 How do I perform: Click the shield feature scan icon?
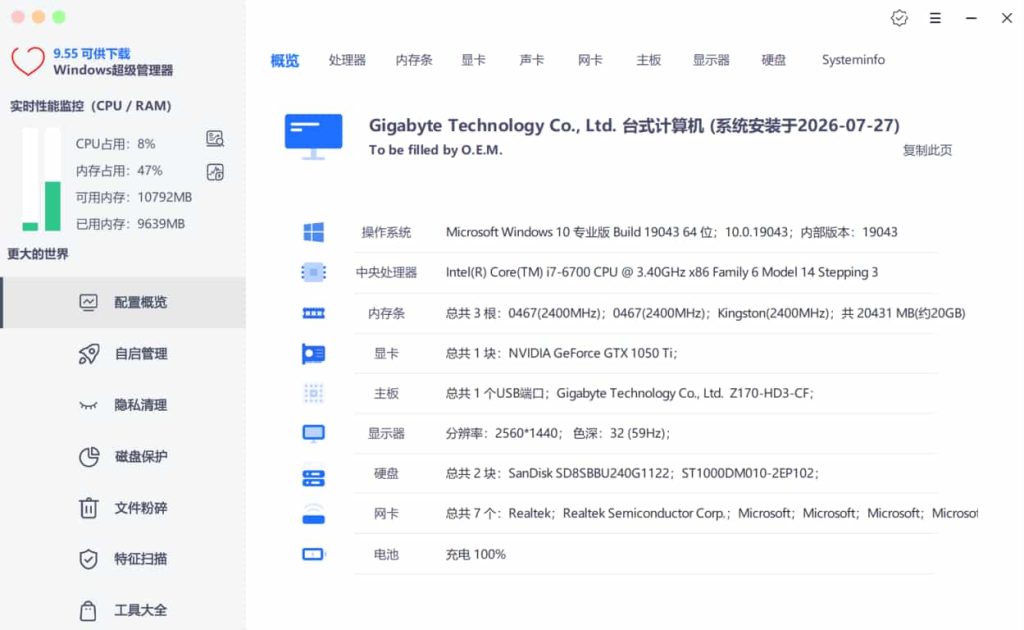click(88, 559)
